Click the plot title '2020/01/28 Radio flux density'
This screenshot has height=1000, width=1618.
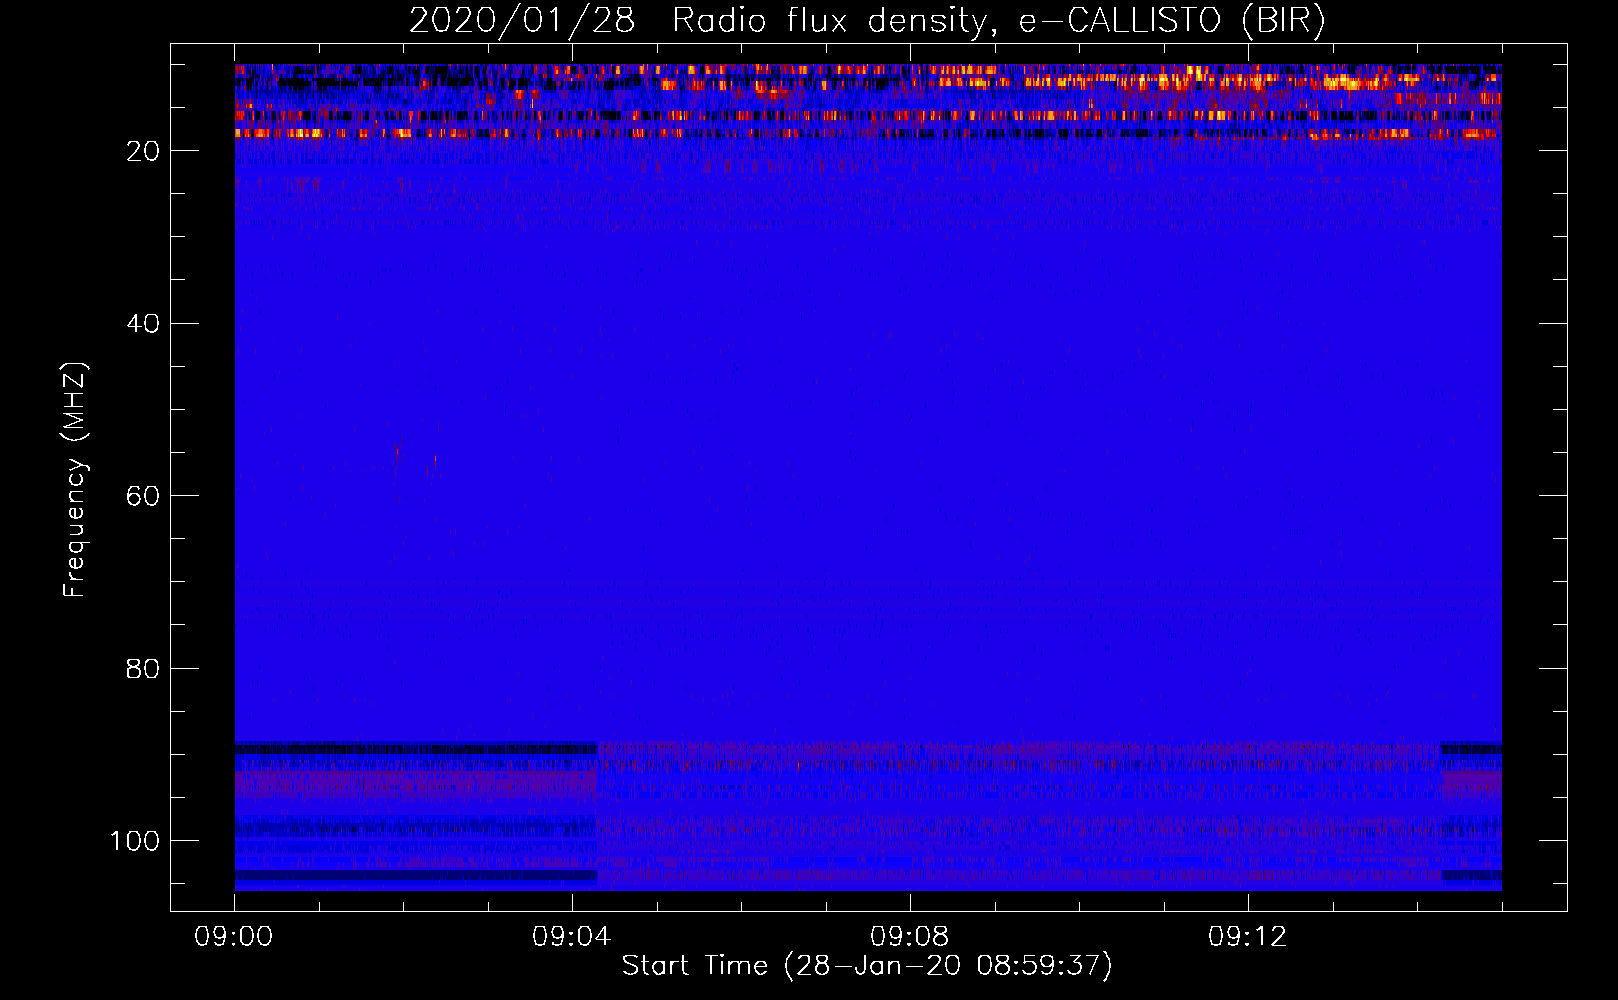(867, 20)
